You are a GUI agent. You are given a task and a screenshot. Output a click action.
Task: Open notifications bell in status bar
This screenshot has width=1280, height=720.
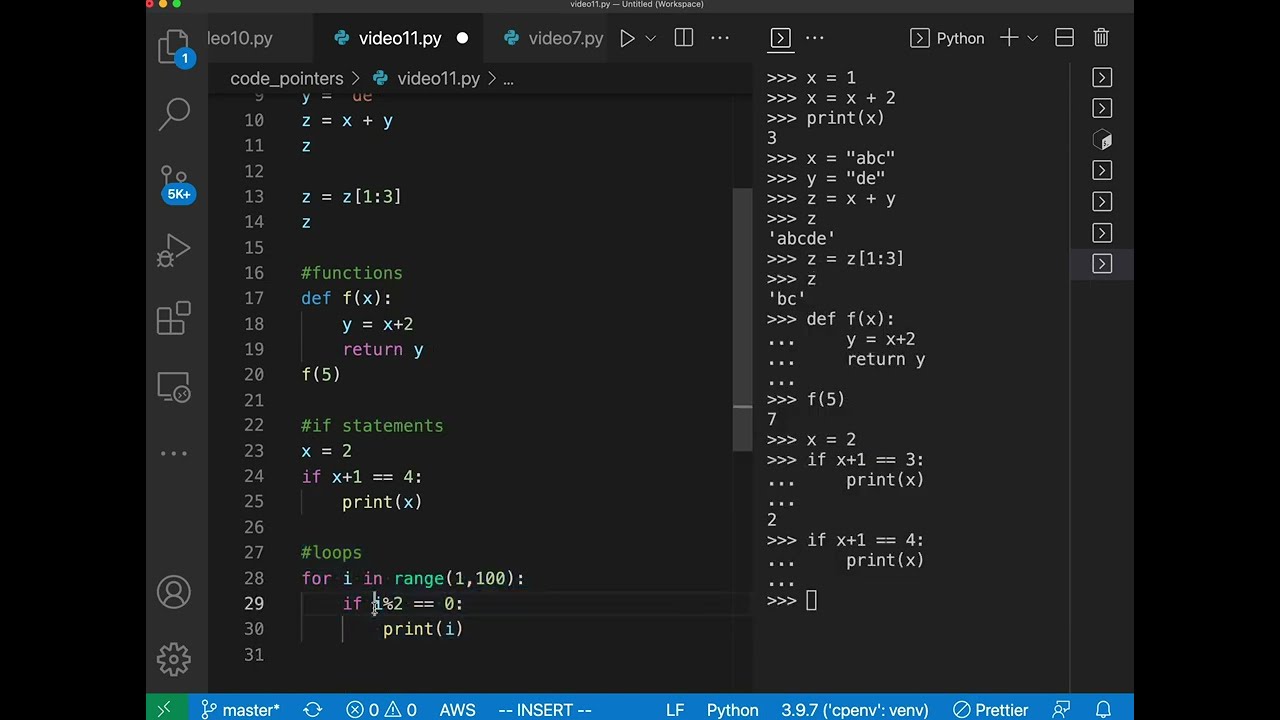[1104, 709]
